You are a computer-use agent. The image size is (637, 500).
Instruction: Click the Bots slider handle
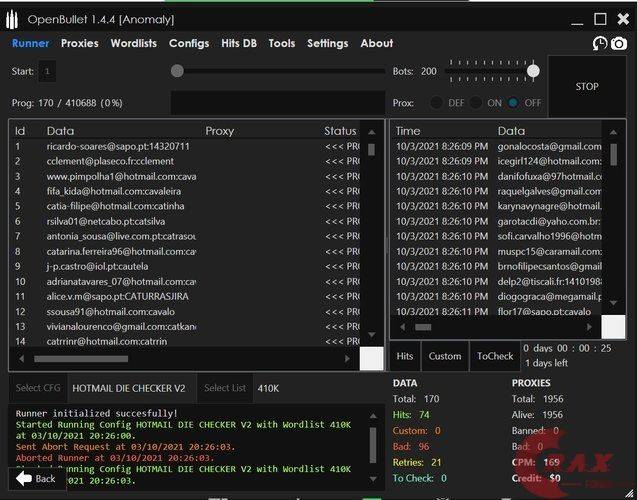533,71
